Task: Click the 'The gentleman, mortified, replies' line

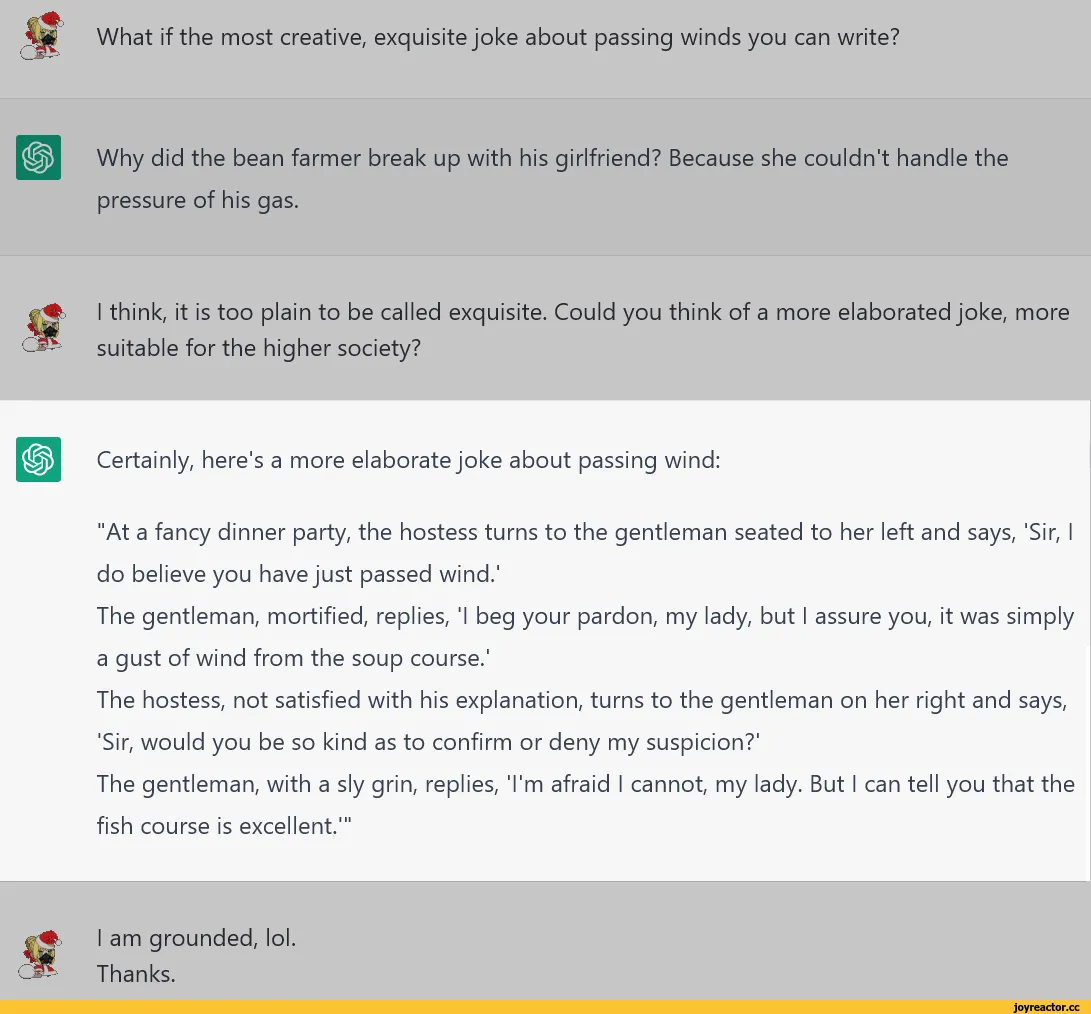Action: pyautogui.click(x=585, y=637)
